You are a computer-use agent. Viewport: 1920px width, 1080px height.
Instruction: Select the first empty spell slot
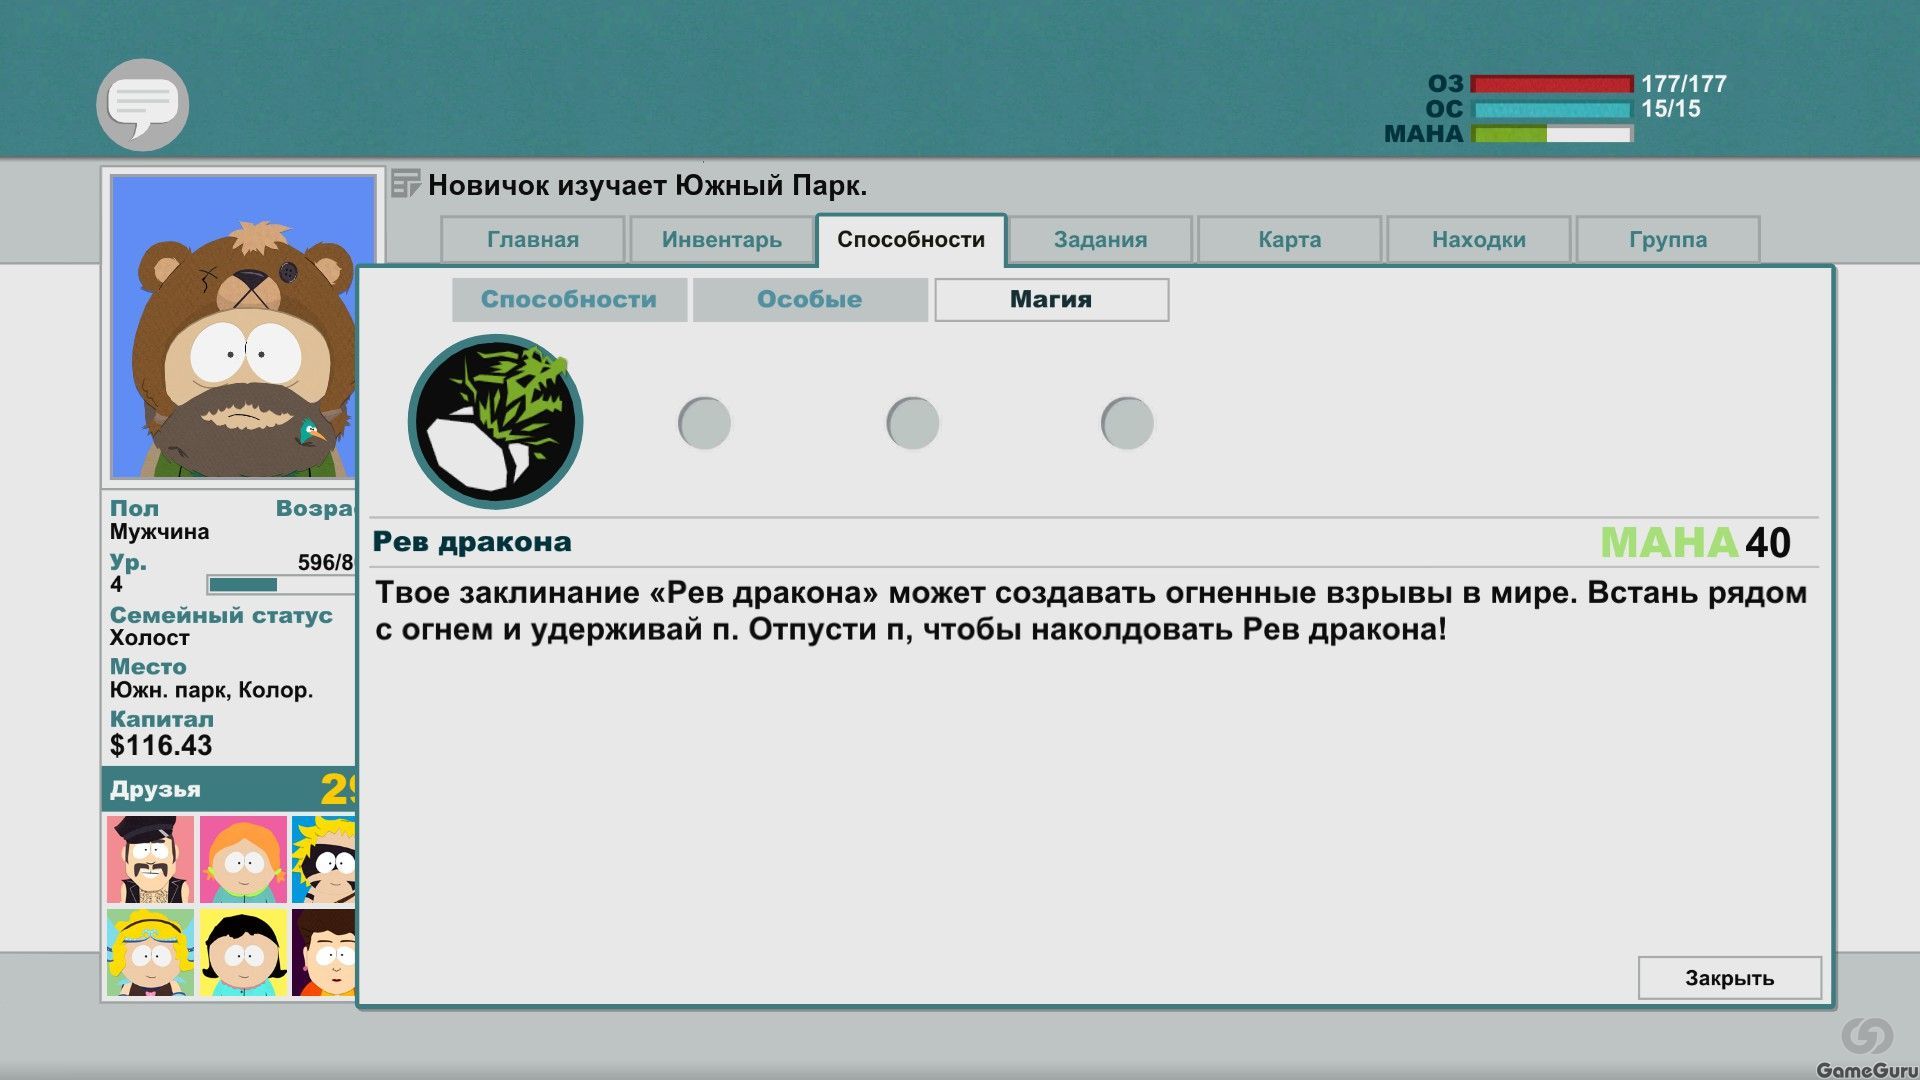tap(704, 423)
